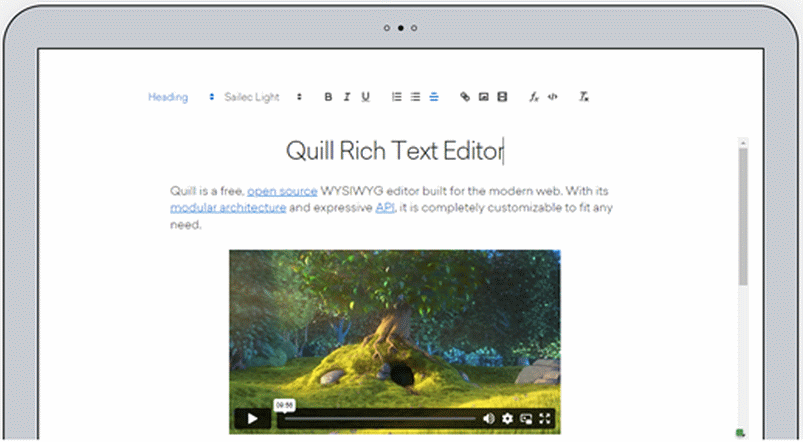Insert a video using video icon

pos(502,97)
